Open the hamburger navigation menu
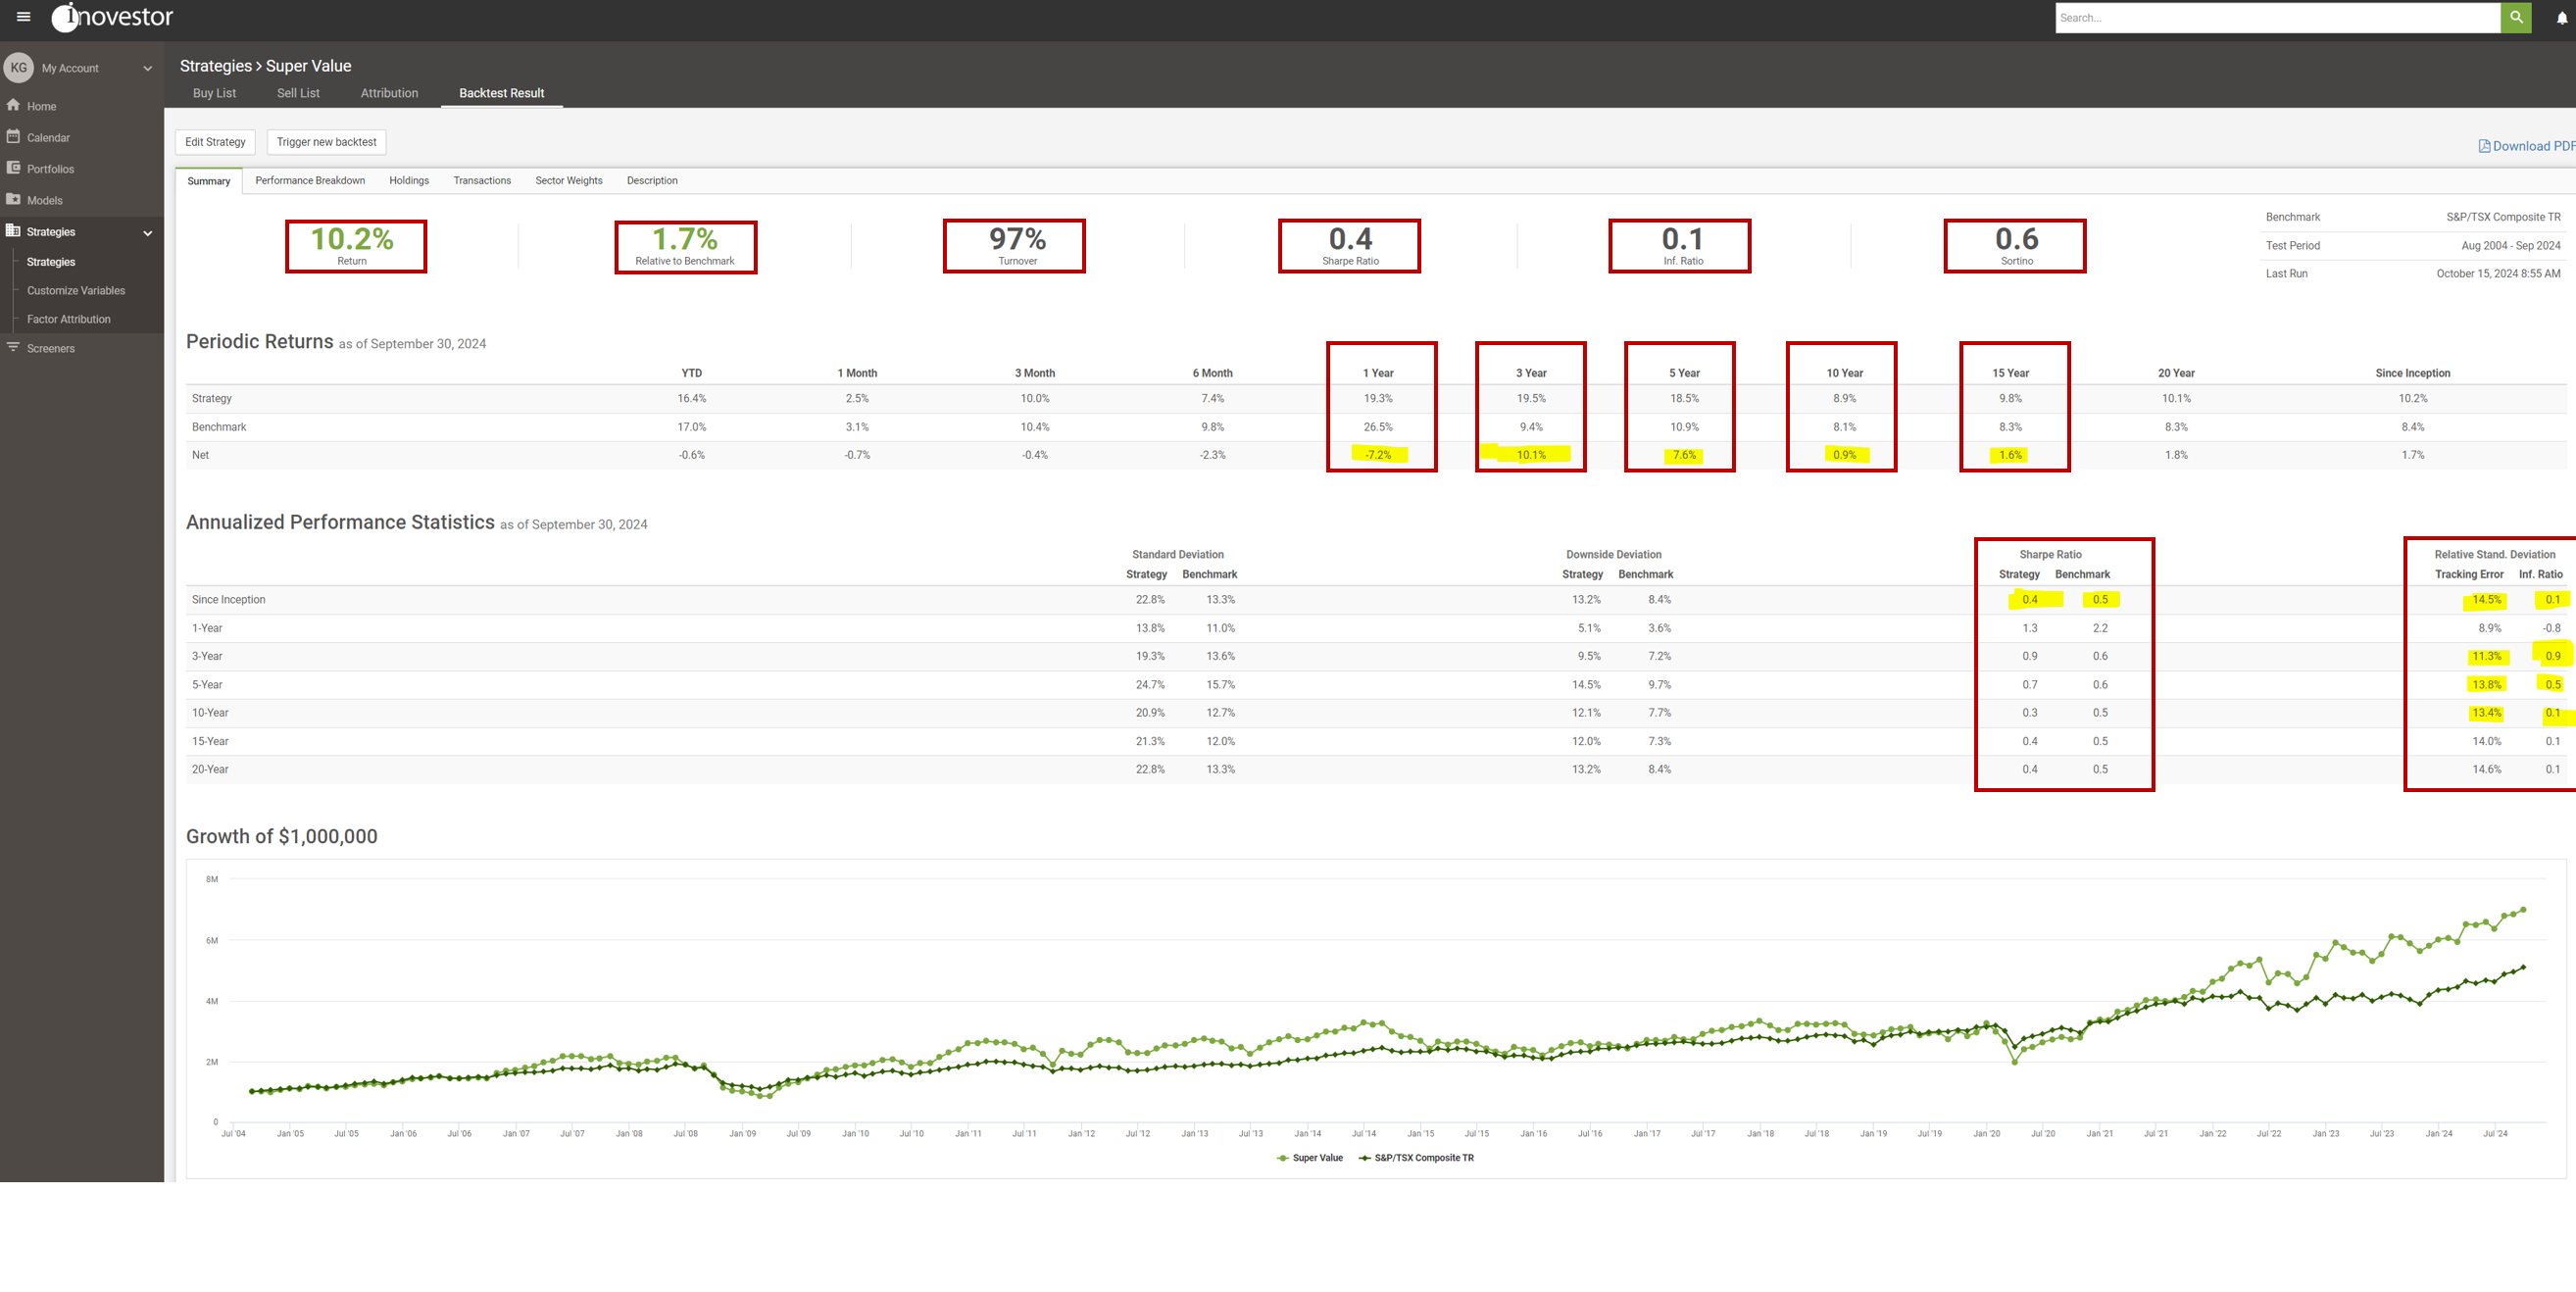This screenshot has height=1292, width=2576. click(x=23, y=16)
